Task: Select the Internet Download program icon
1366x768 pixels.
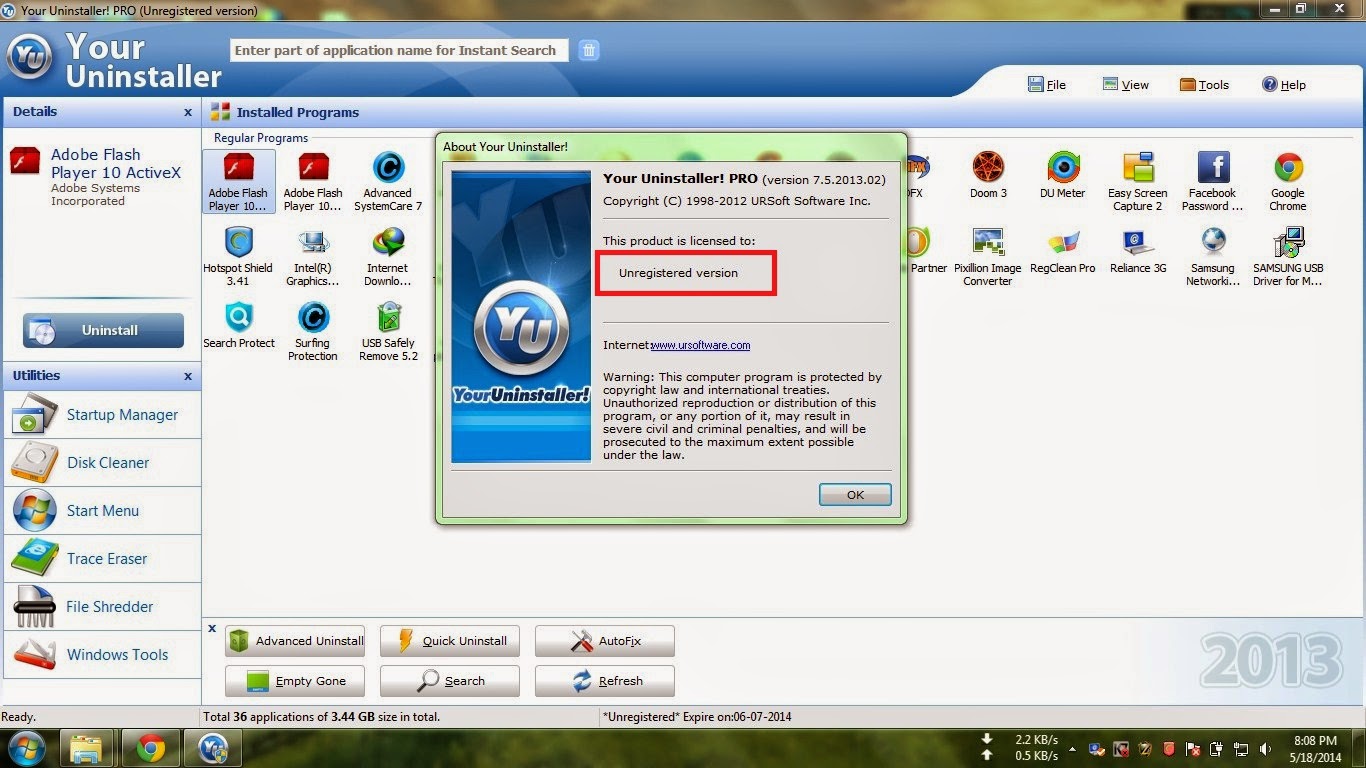Action: pyautogui.click(x=388, y=257)
